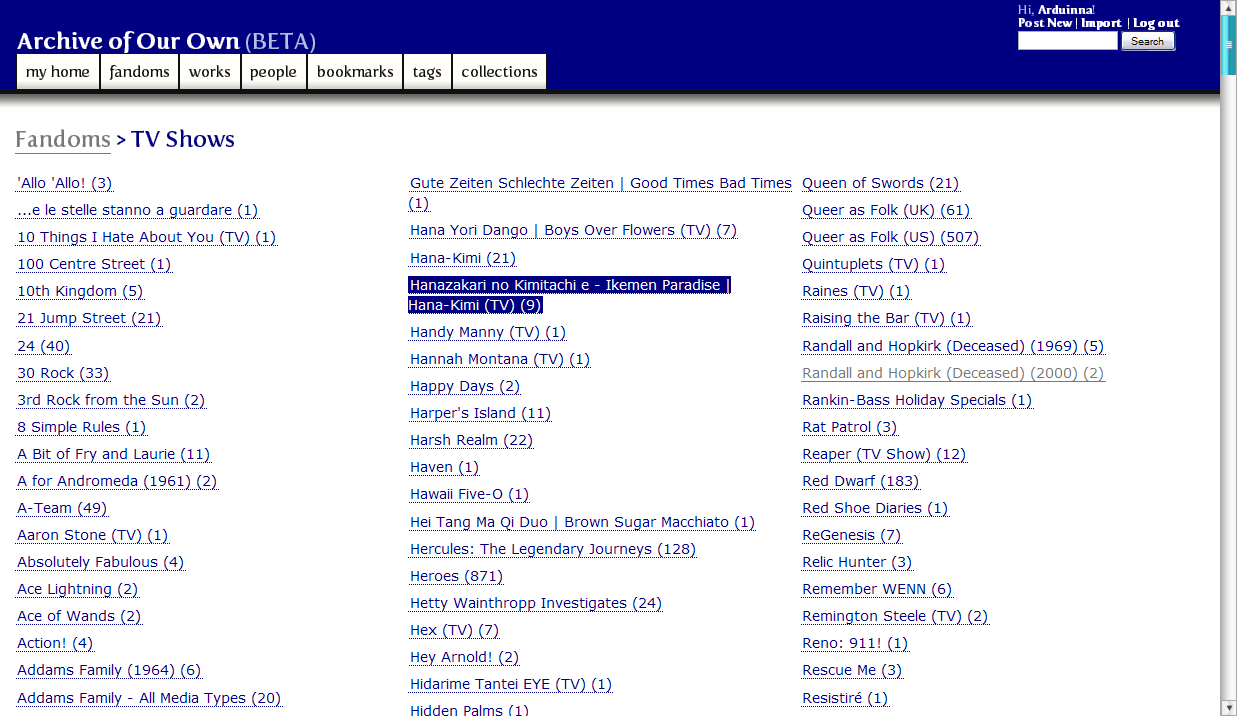The image size is (1237, 716).
Task: Open the collections tab
Action: pos(500,72)
